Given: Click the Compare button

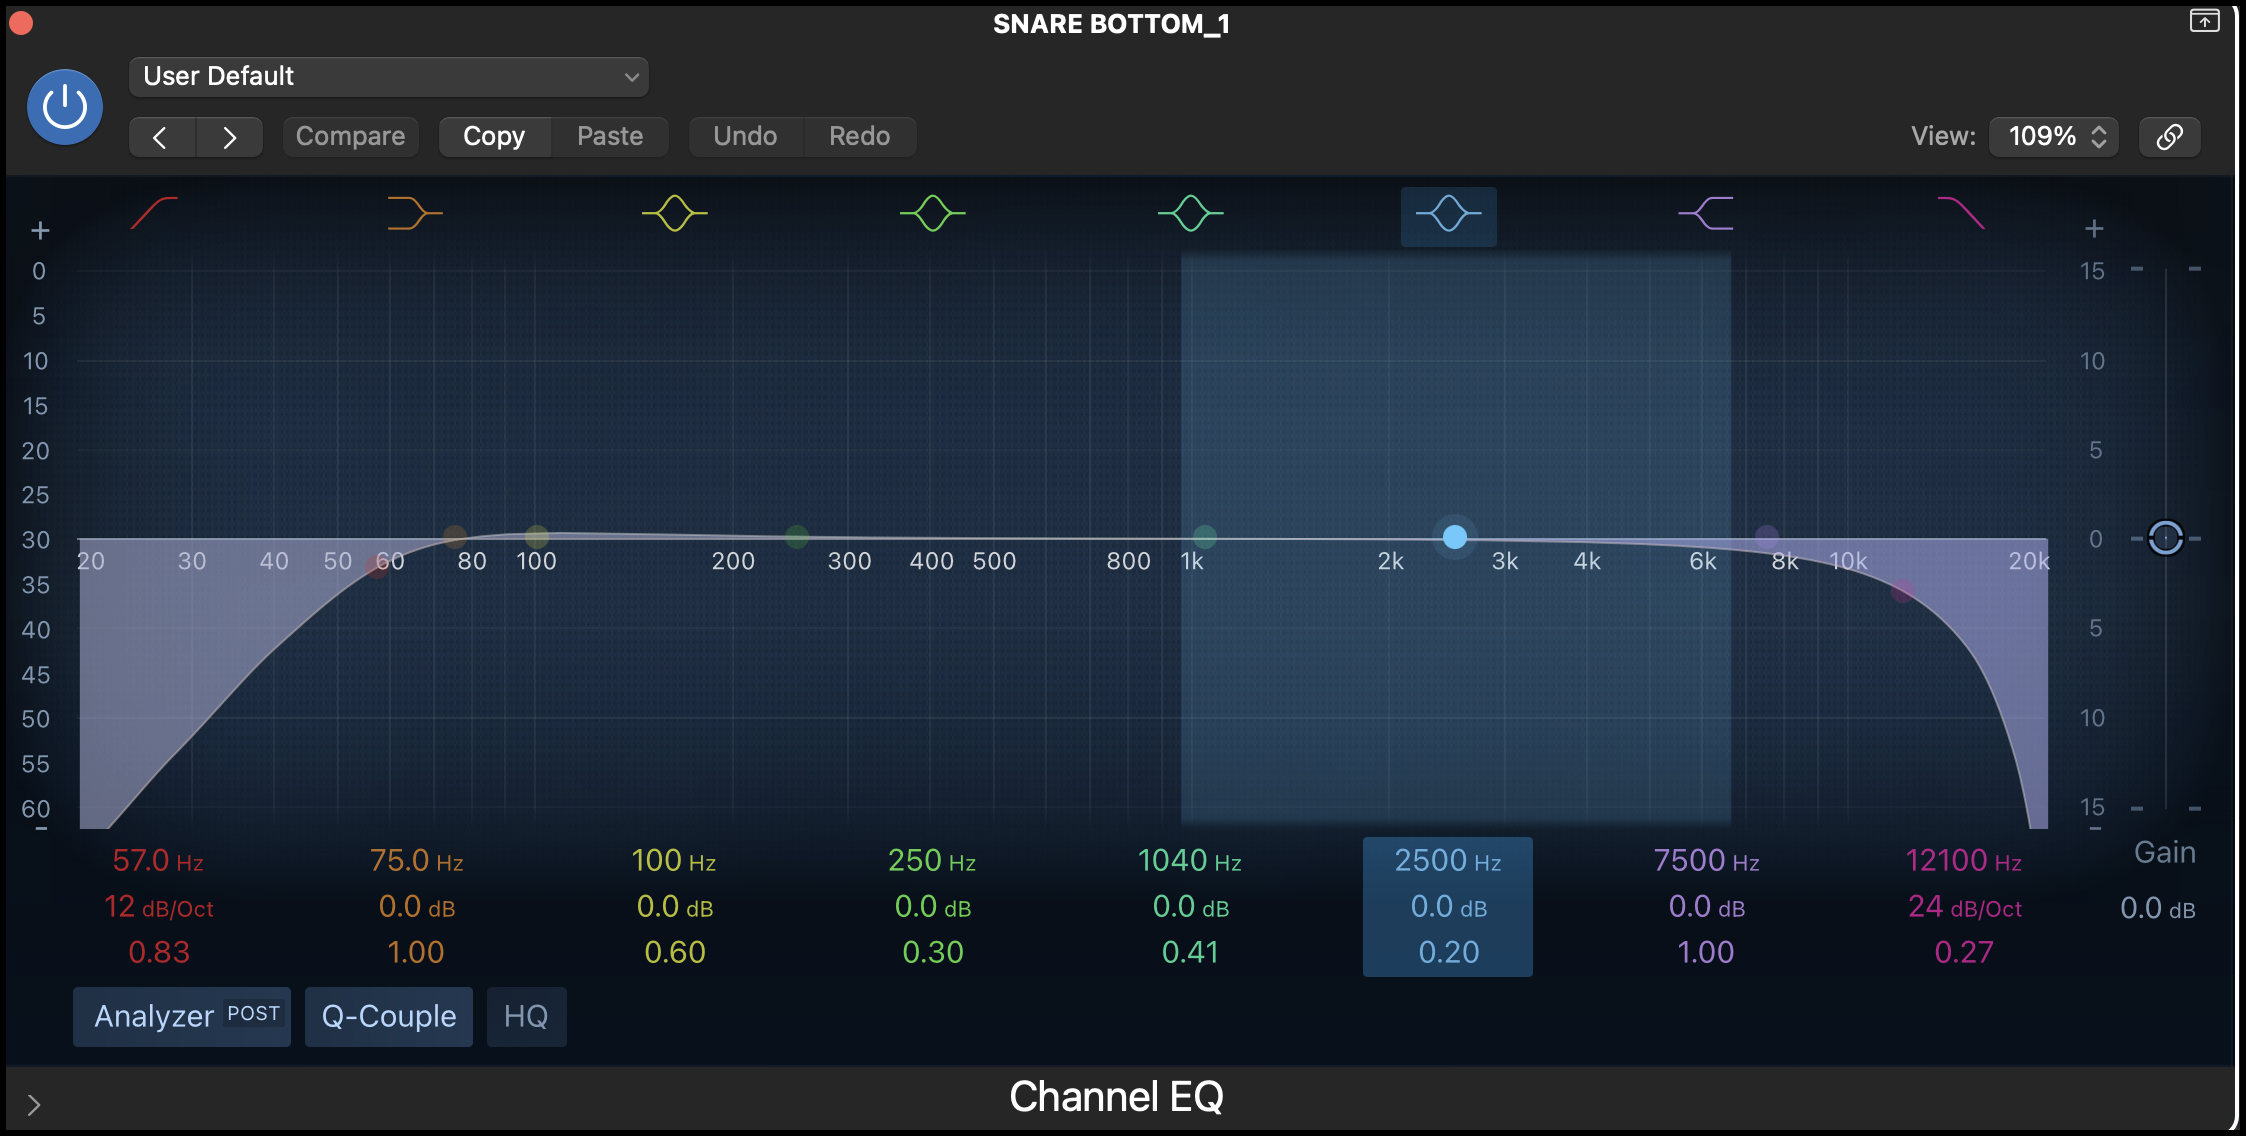Looking at the screenshot, I should (351, 137).
